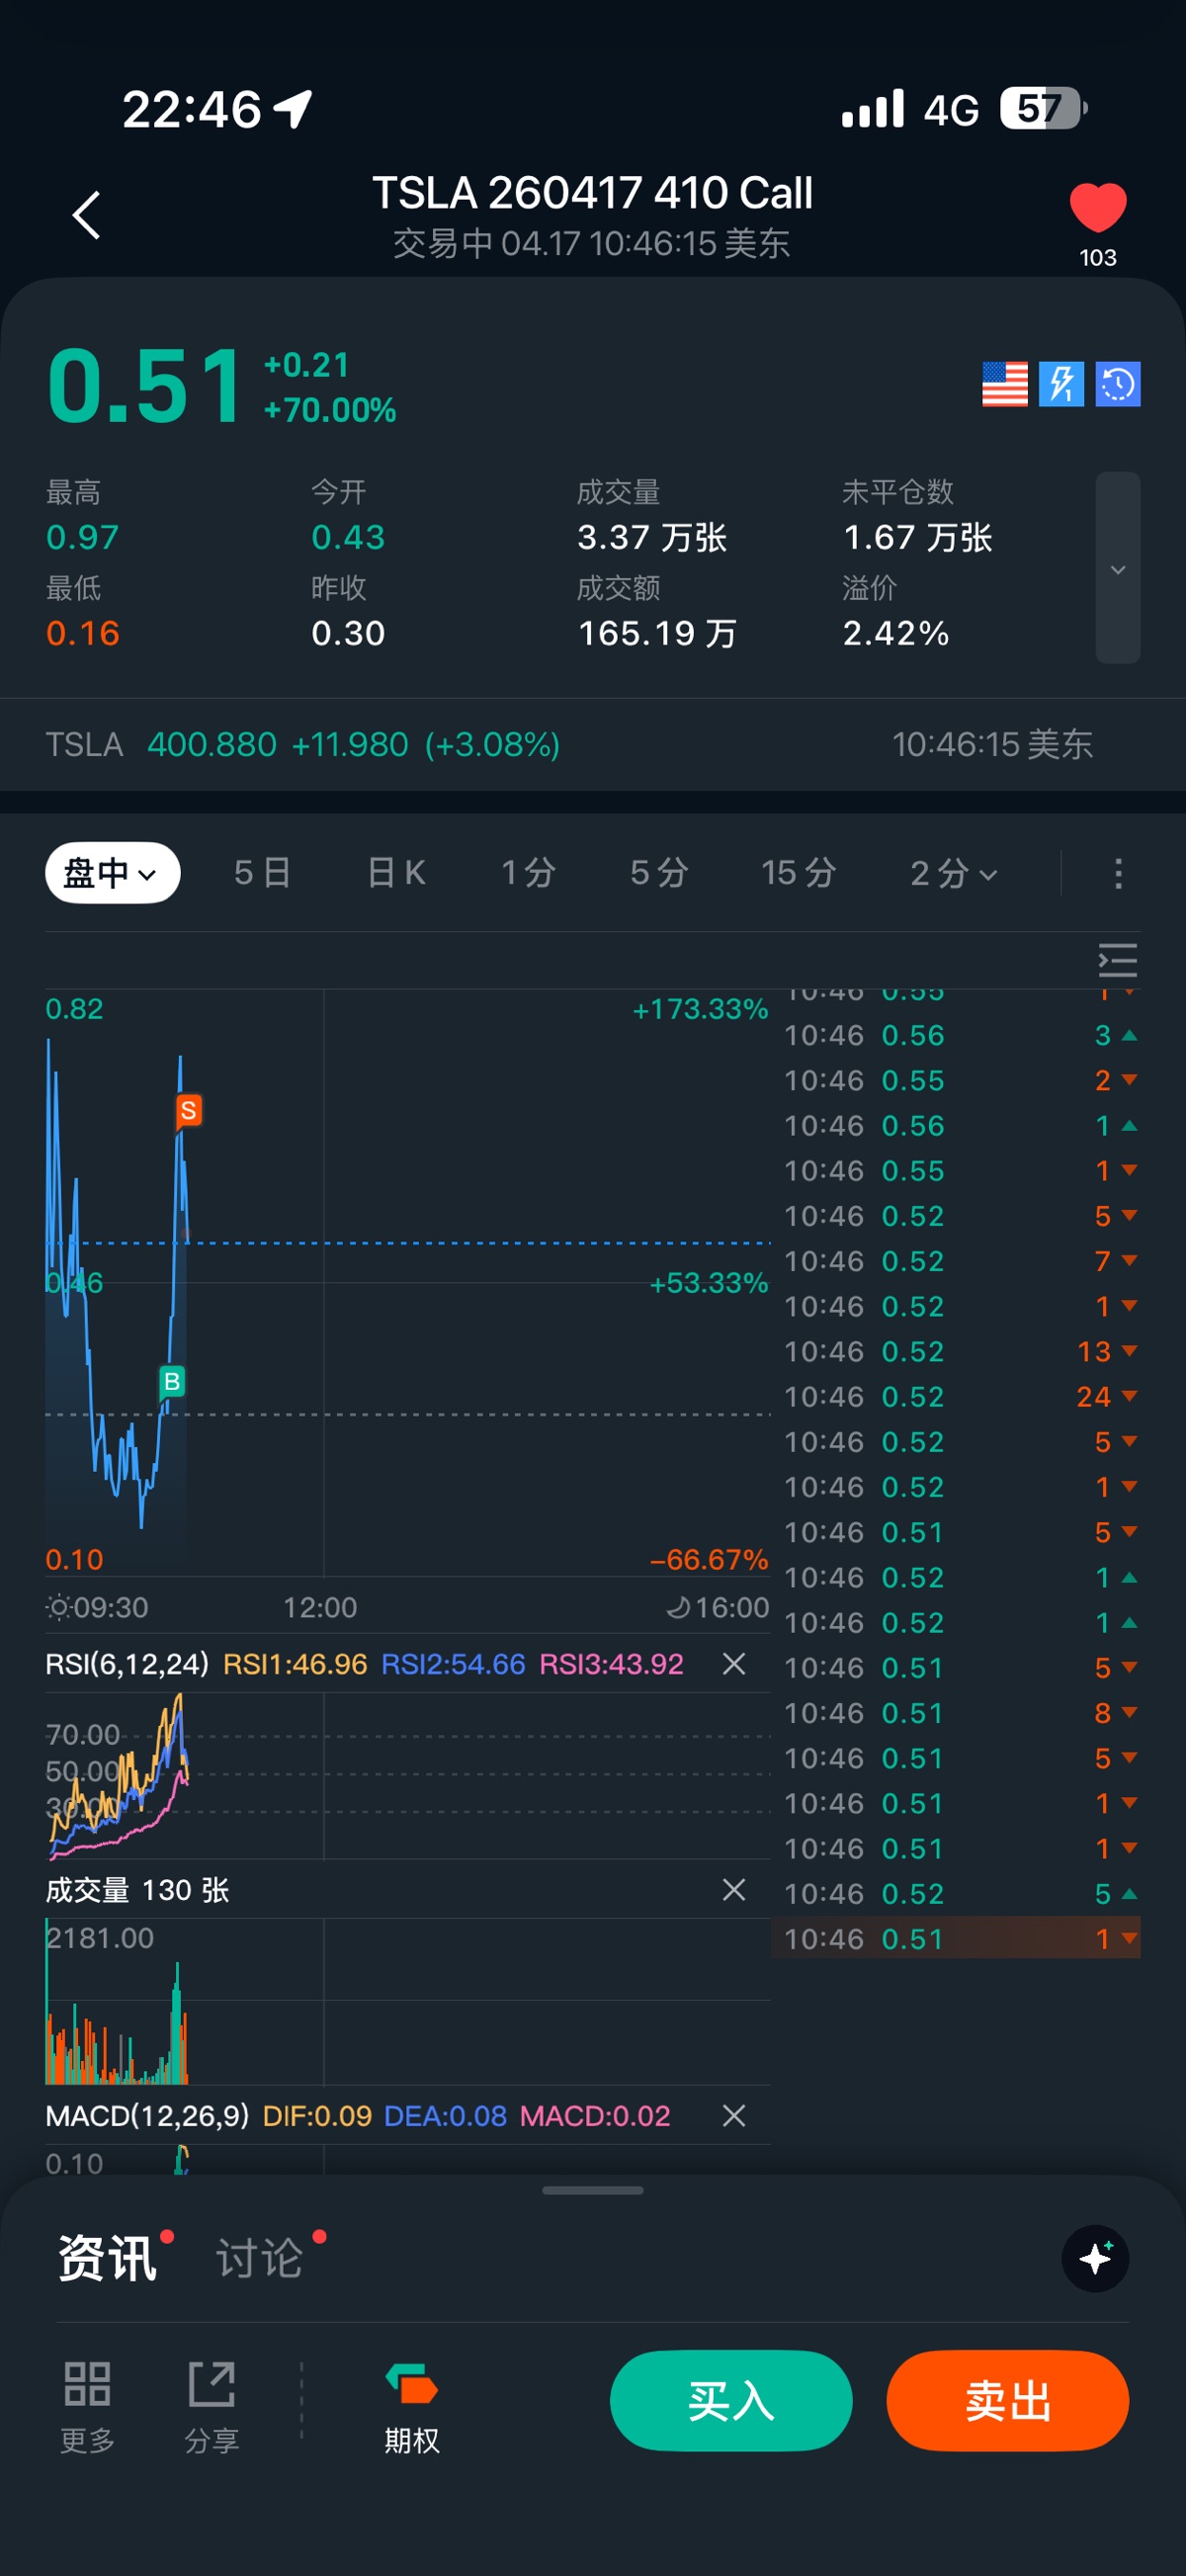Tap the US flag market icon

coord(1004,384)
